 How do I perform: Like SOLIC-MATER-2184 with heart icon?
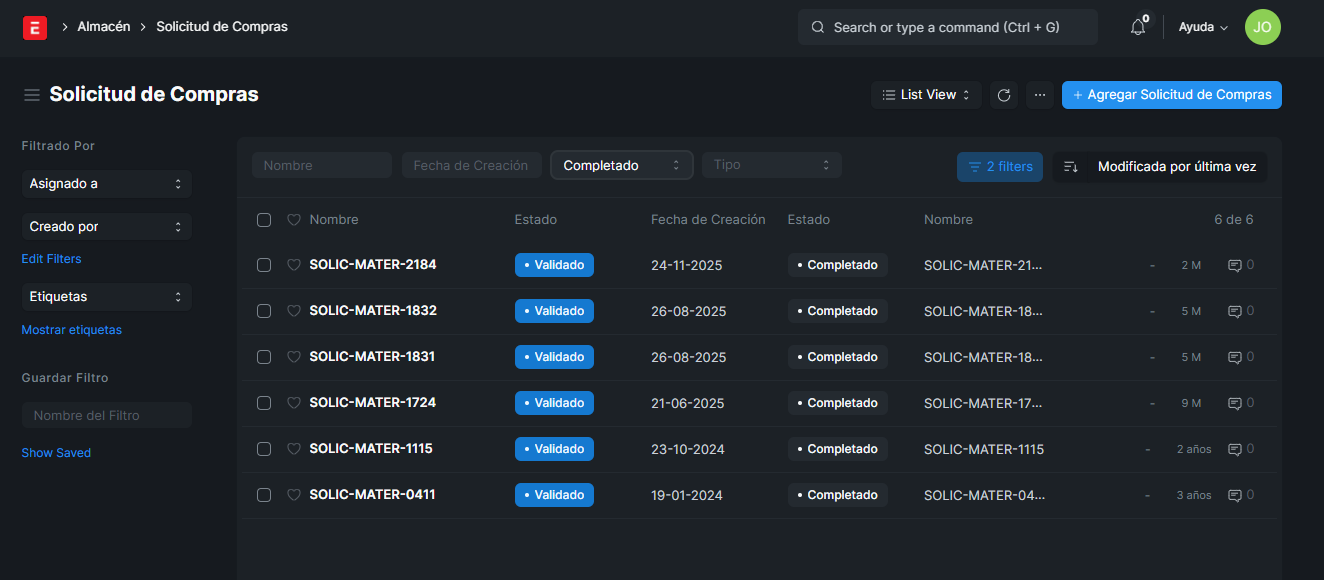coord(294,265)
